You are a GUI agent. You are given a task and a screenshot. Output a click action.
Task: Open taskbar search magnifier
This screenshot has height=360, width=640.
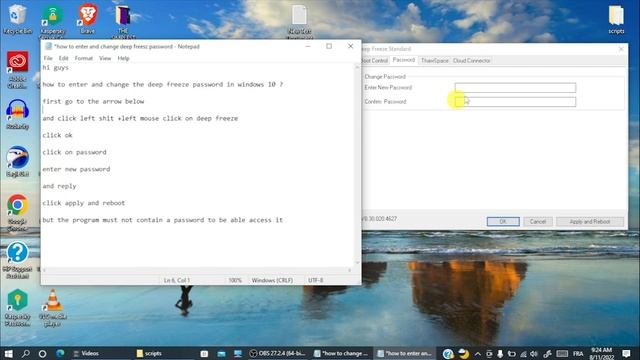25,353
